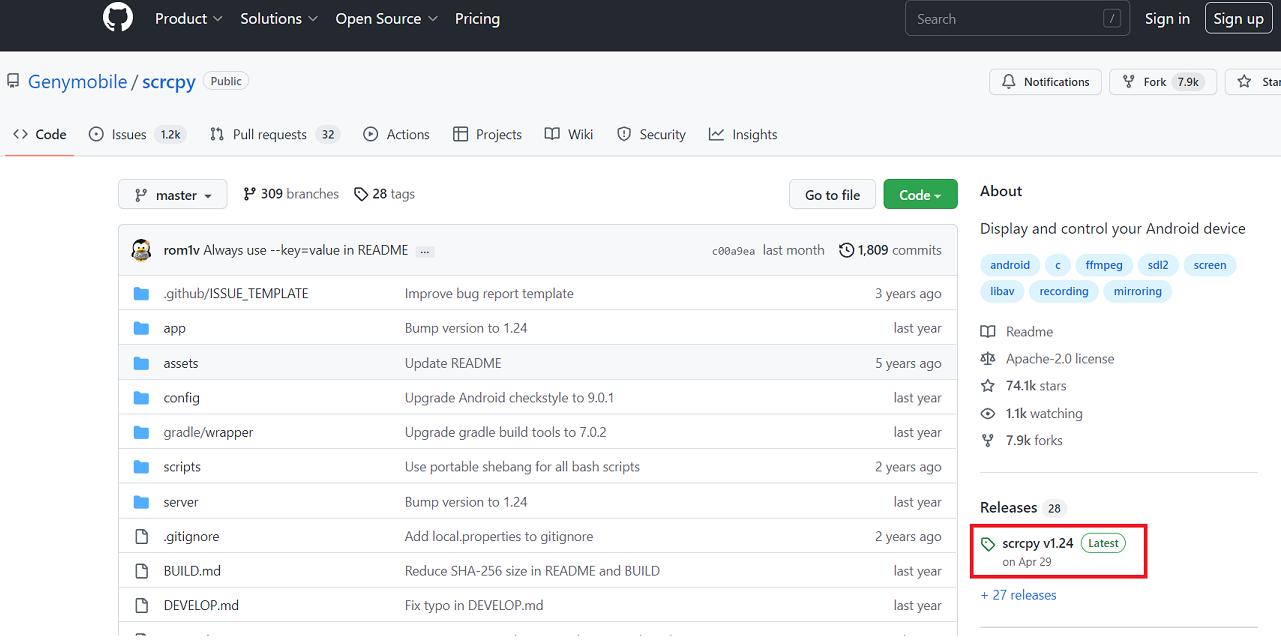
Task: Click the assets folder icon
Action: 141,363
